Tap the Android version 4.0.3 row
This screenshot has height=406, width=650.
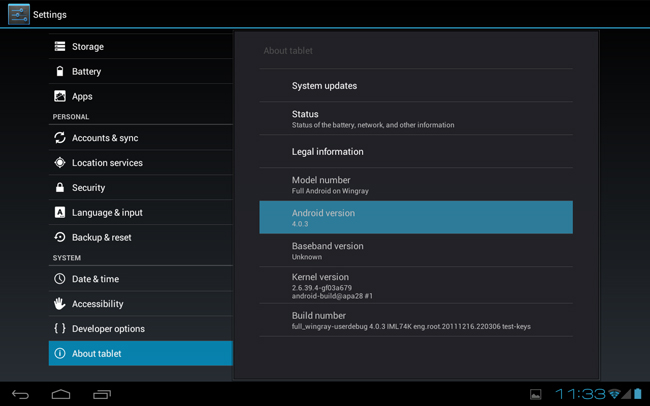416,217
